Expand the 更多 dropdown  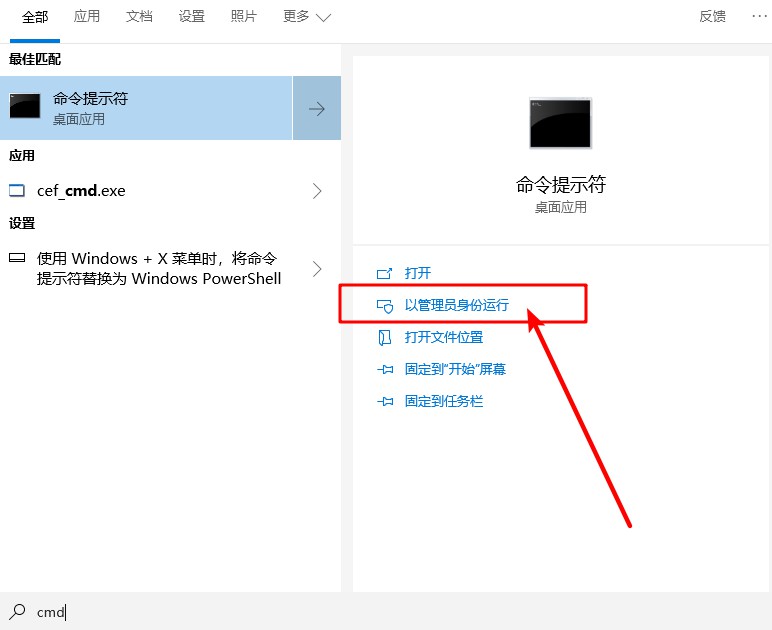pyautogui.click(x=306, y=17)
